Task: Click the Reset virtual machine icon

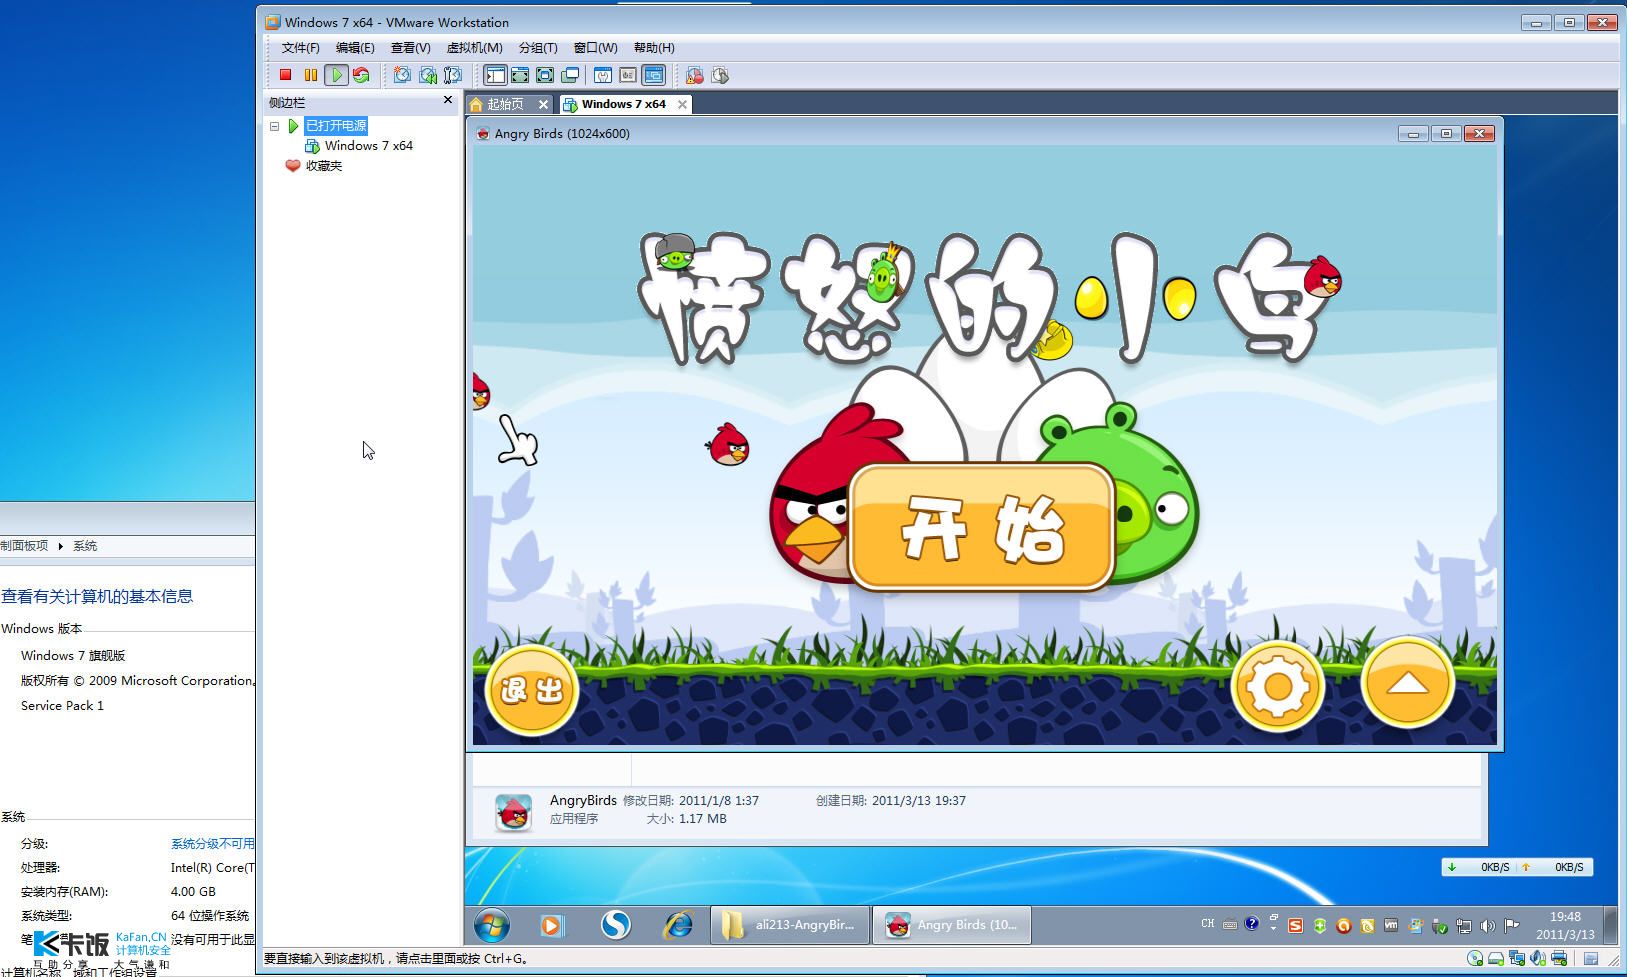Action: pyautogui.click(x=361, y=75)
